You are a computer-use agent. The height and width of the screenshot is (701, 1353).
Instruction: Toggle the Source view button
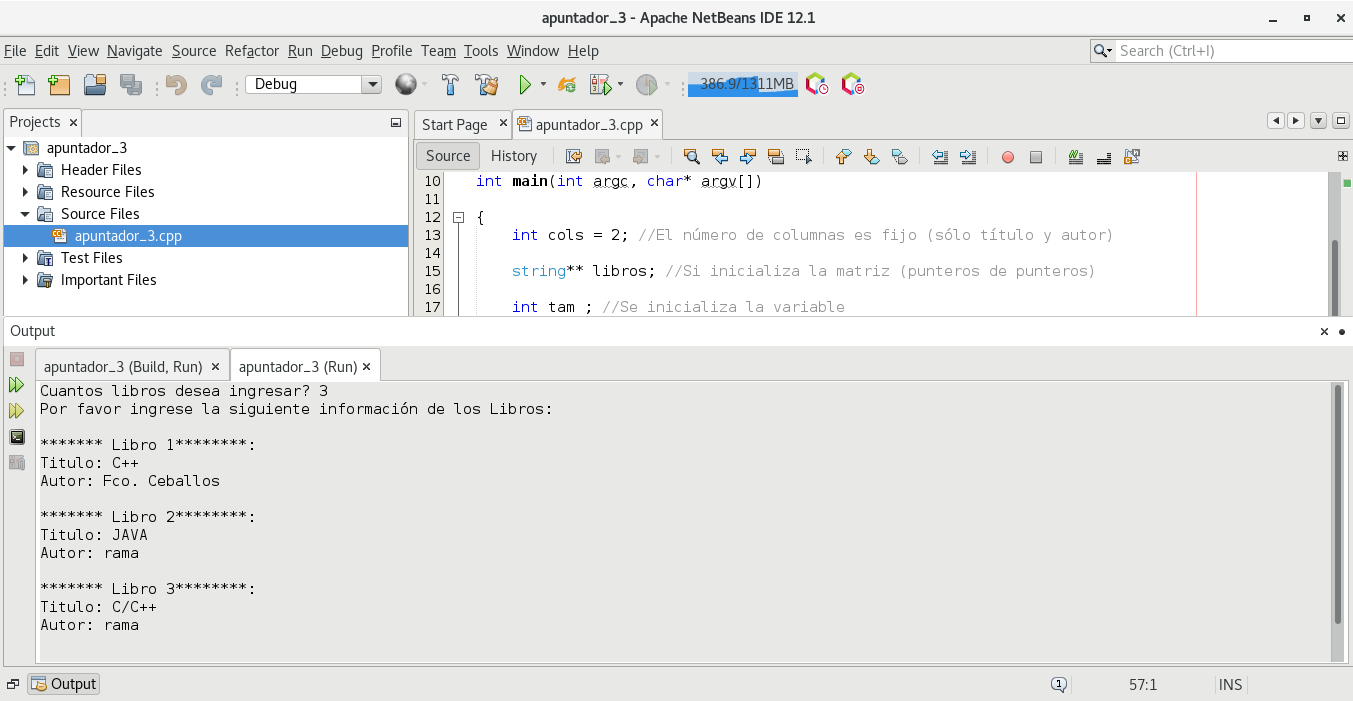pyautogui.click(x=448, y=156)
